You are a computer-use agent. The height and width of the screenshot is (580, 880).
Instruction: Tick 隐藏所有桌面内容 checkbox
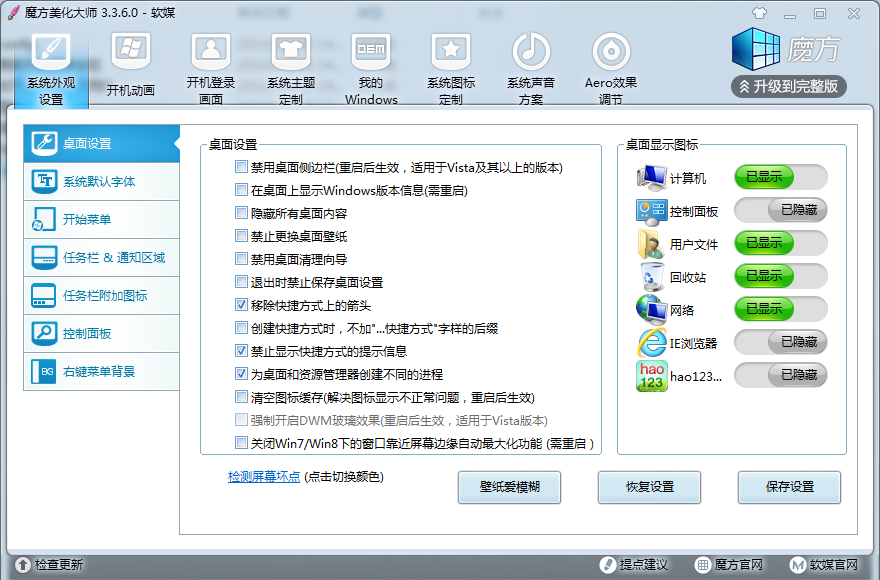coord(241,213)
